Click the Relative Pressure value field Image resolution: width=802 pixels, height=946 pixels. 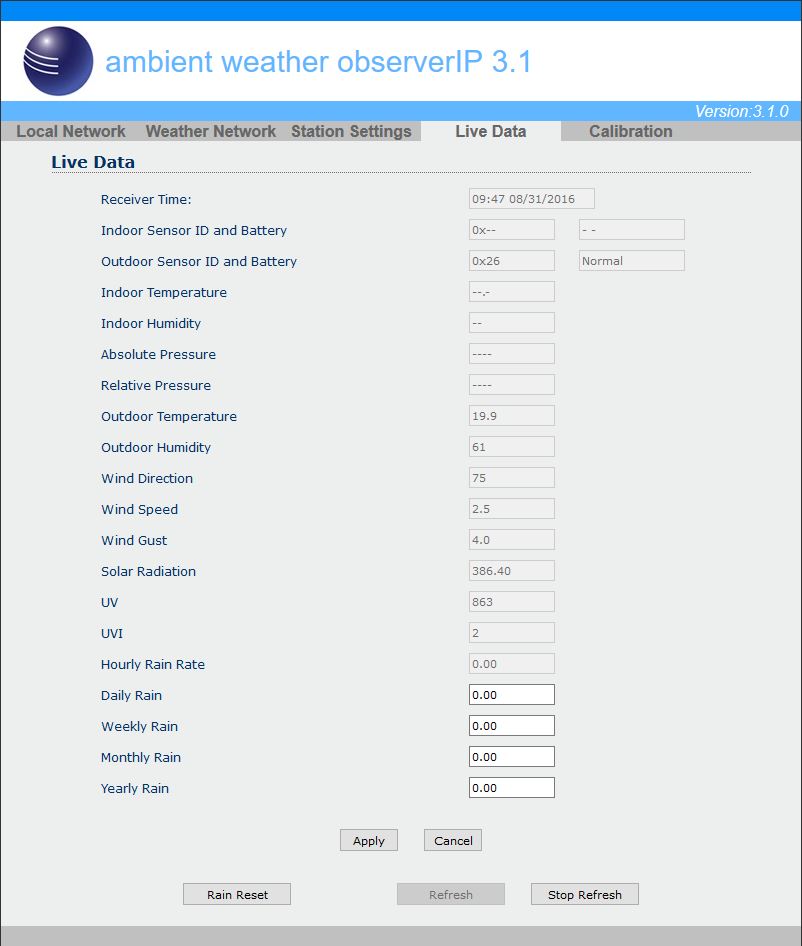click(512, 385)
